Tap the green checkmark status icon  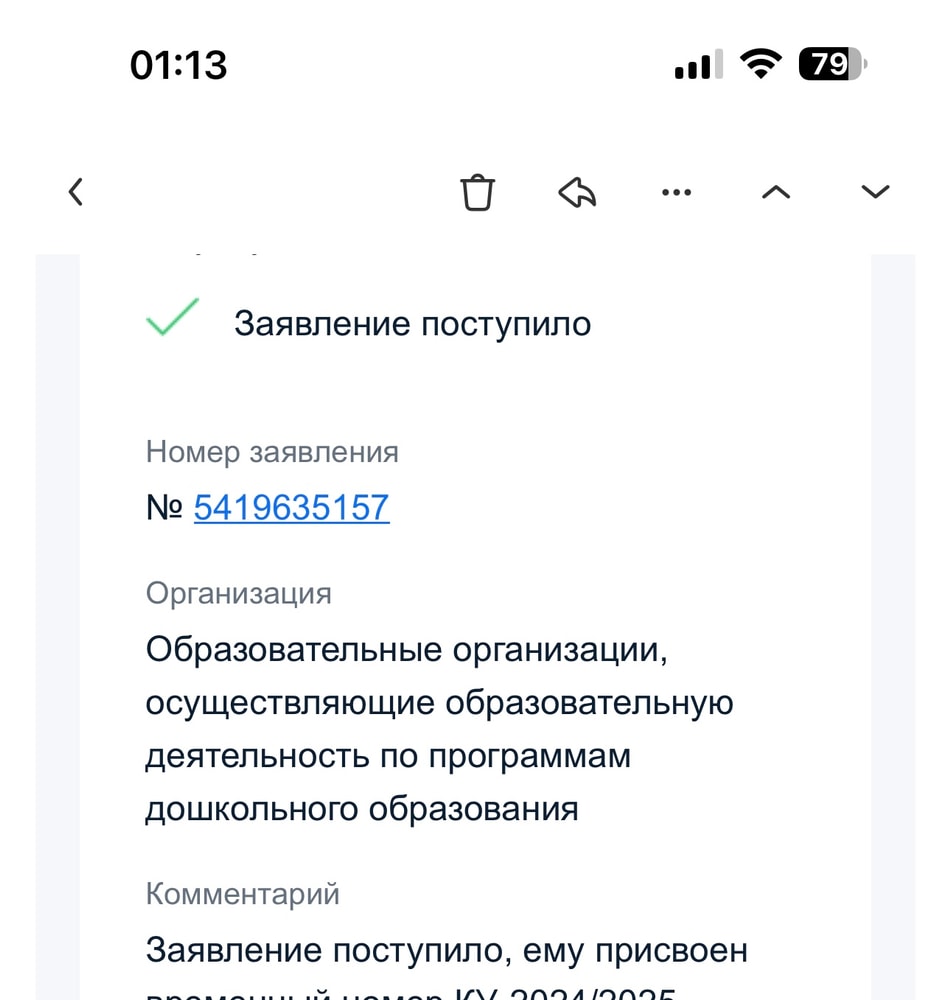pyautogui.click(x=168, y=318)
